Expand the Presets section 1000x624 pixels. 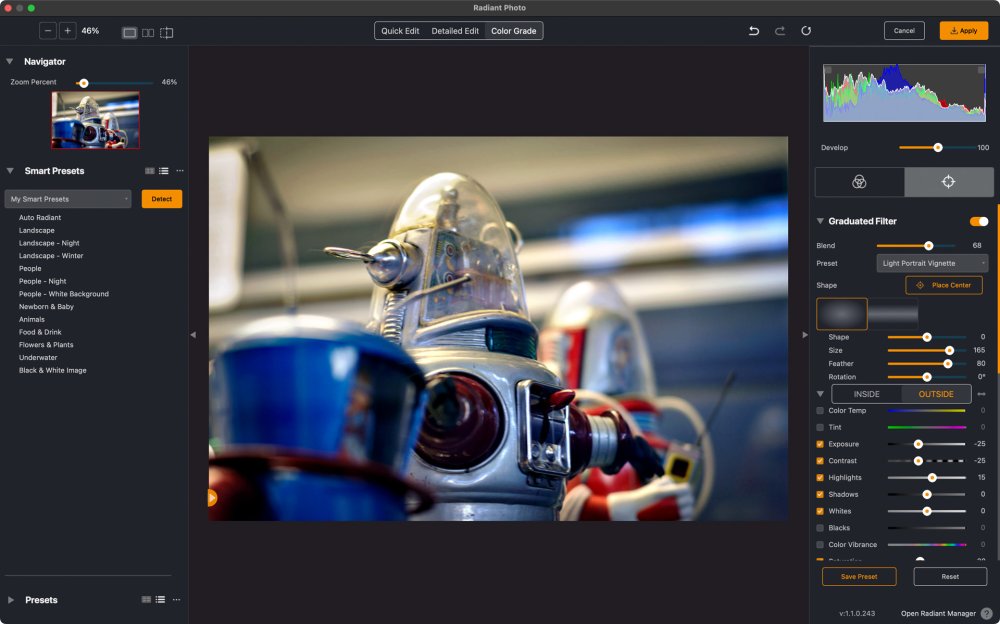coord(11,600)
